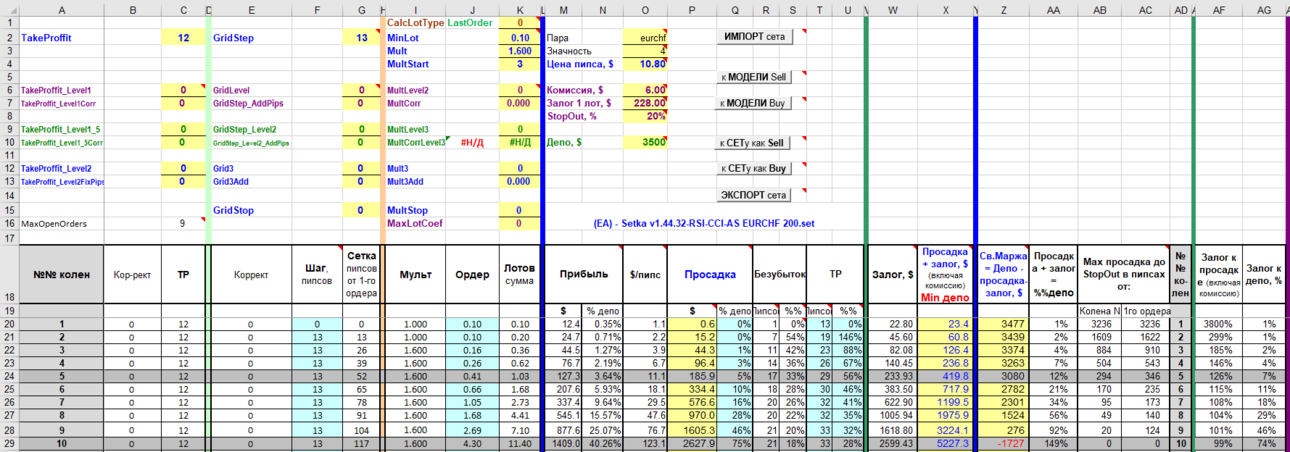Viewport: 1290px width, 452px height.
Task: Click the Залог cell 2599.43
Action: [x=891, y=441]
